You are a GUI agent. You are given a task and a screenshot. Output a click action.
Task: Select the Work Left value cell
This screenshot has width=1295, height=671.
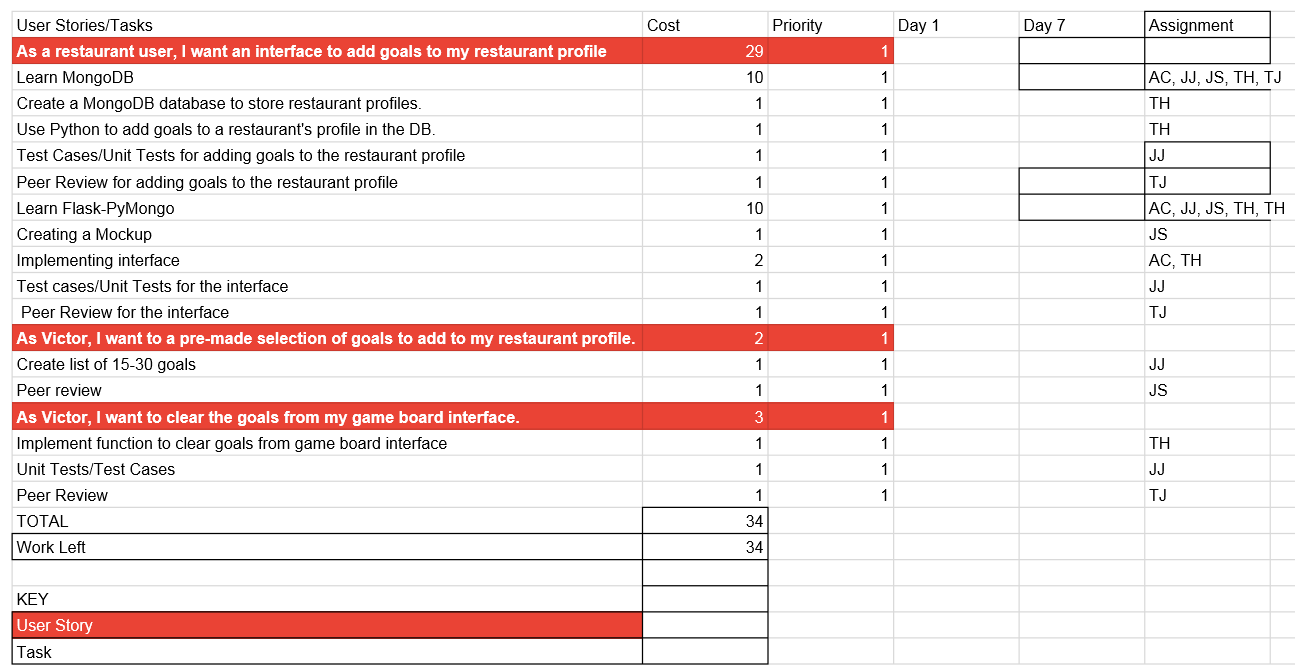coord(705,547)
